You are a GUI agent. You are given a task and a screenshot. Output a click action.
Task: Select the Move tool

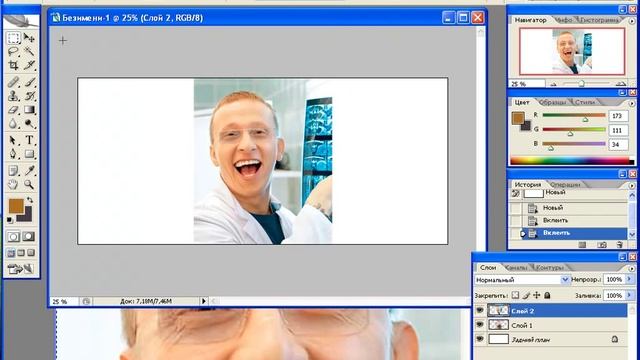pos(29,38)
